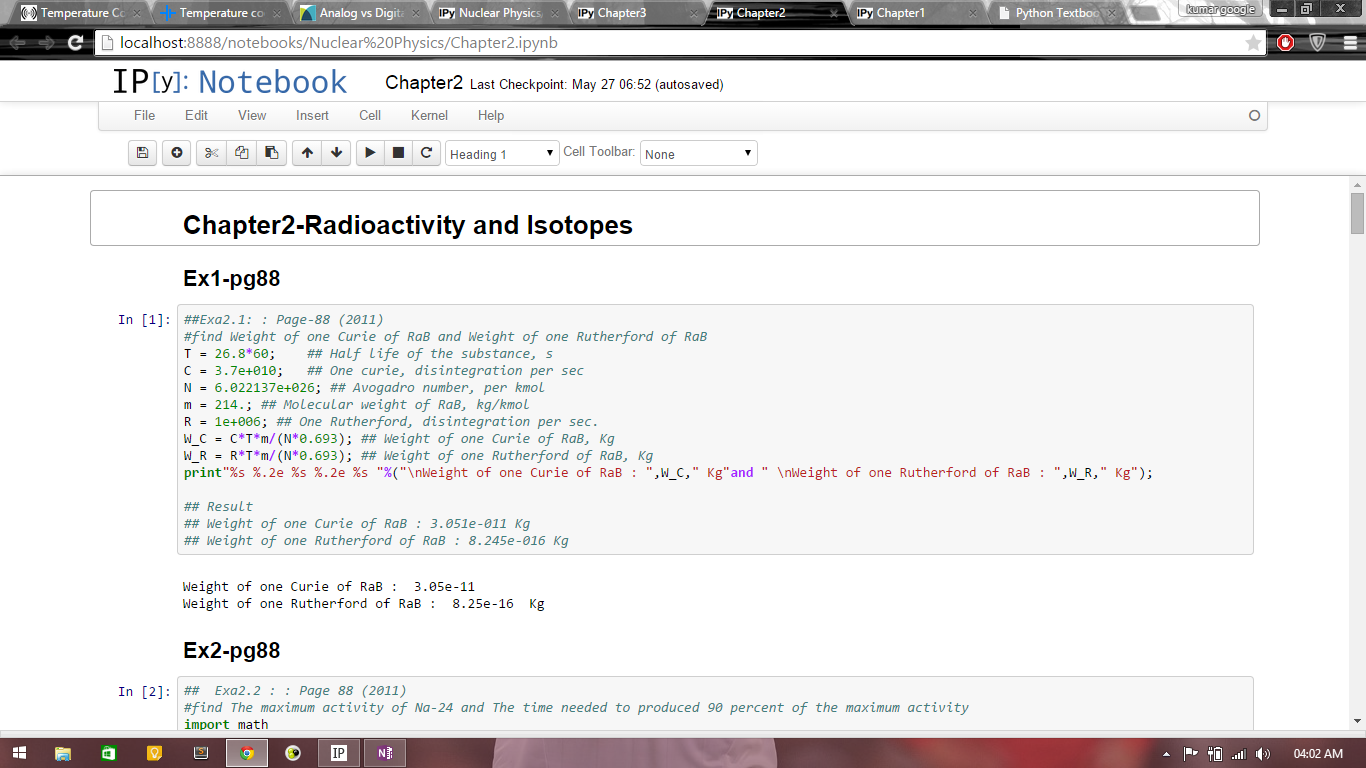Insert a new cell below using plus icon
This screenshot has width=1366, height=768.
(177, 153)
